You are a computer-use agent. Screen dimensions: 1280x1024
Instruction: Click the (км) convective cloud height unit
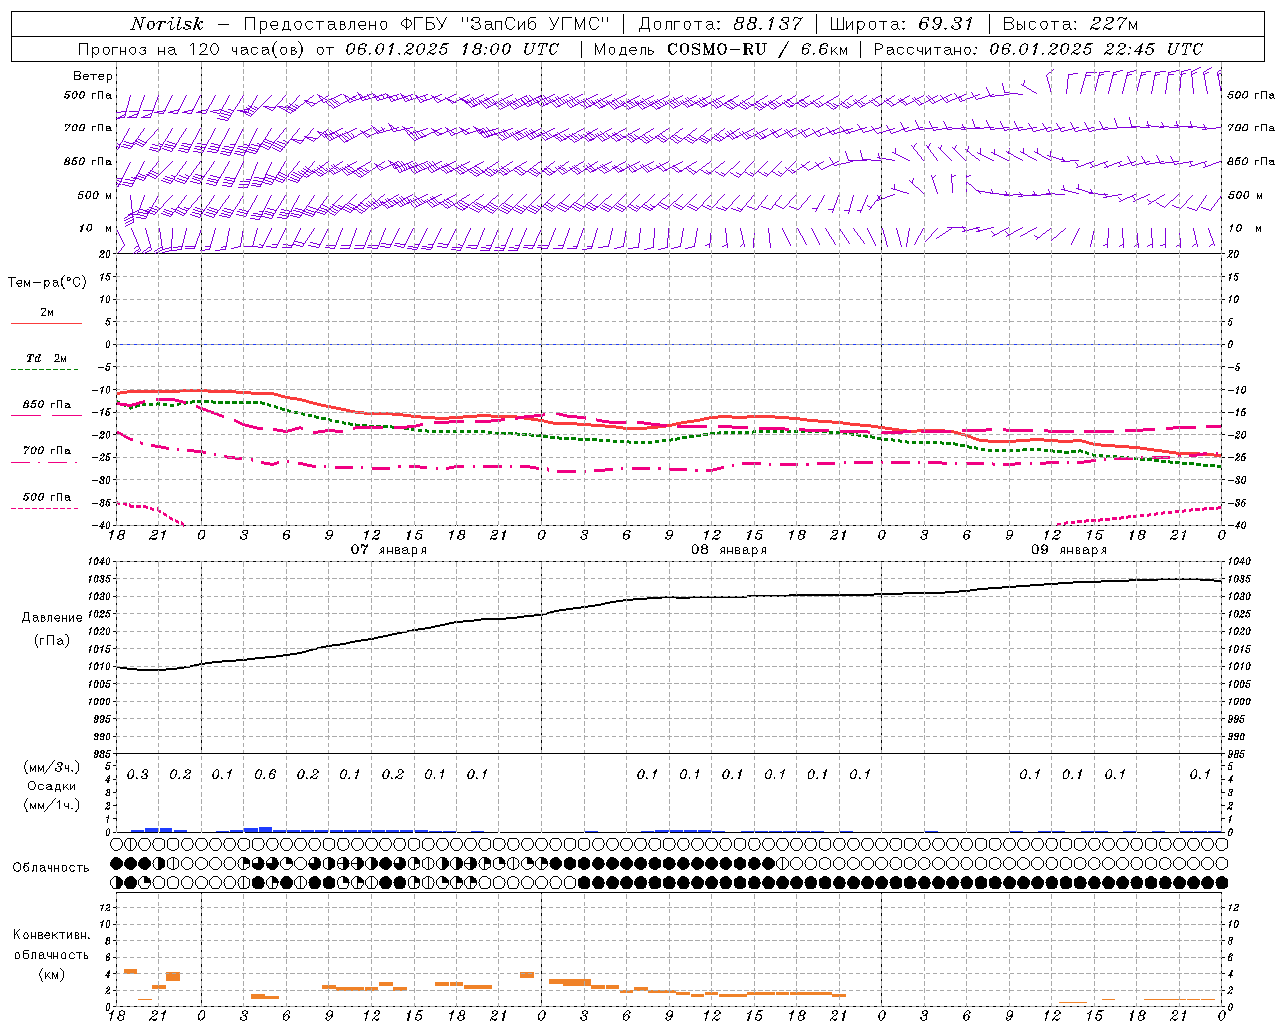click(x=51, y=974)
